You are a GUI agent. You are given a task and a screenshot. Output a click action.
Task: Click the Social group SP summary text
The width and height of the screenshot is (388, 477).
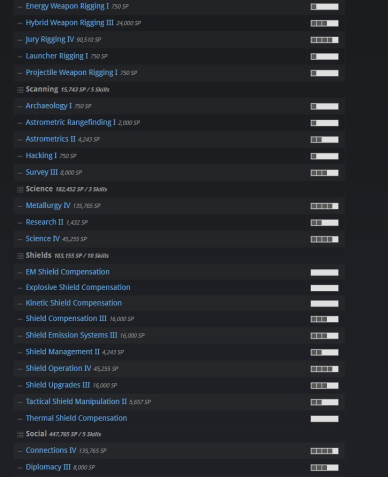click(75, 434)
